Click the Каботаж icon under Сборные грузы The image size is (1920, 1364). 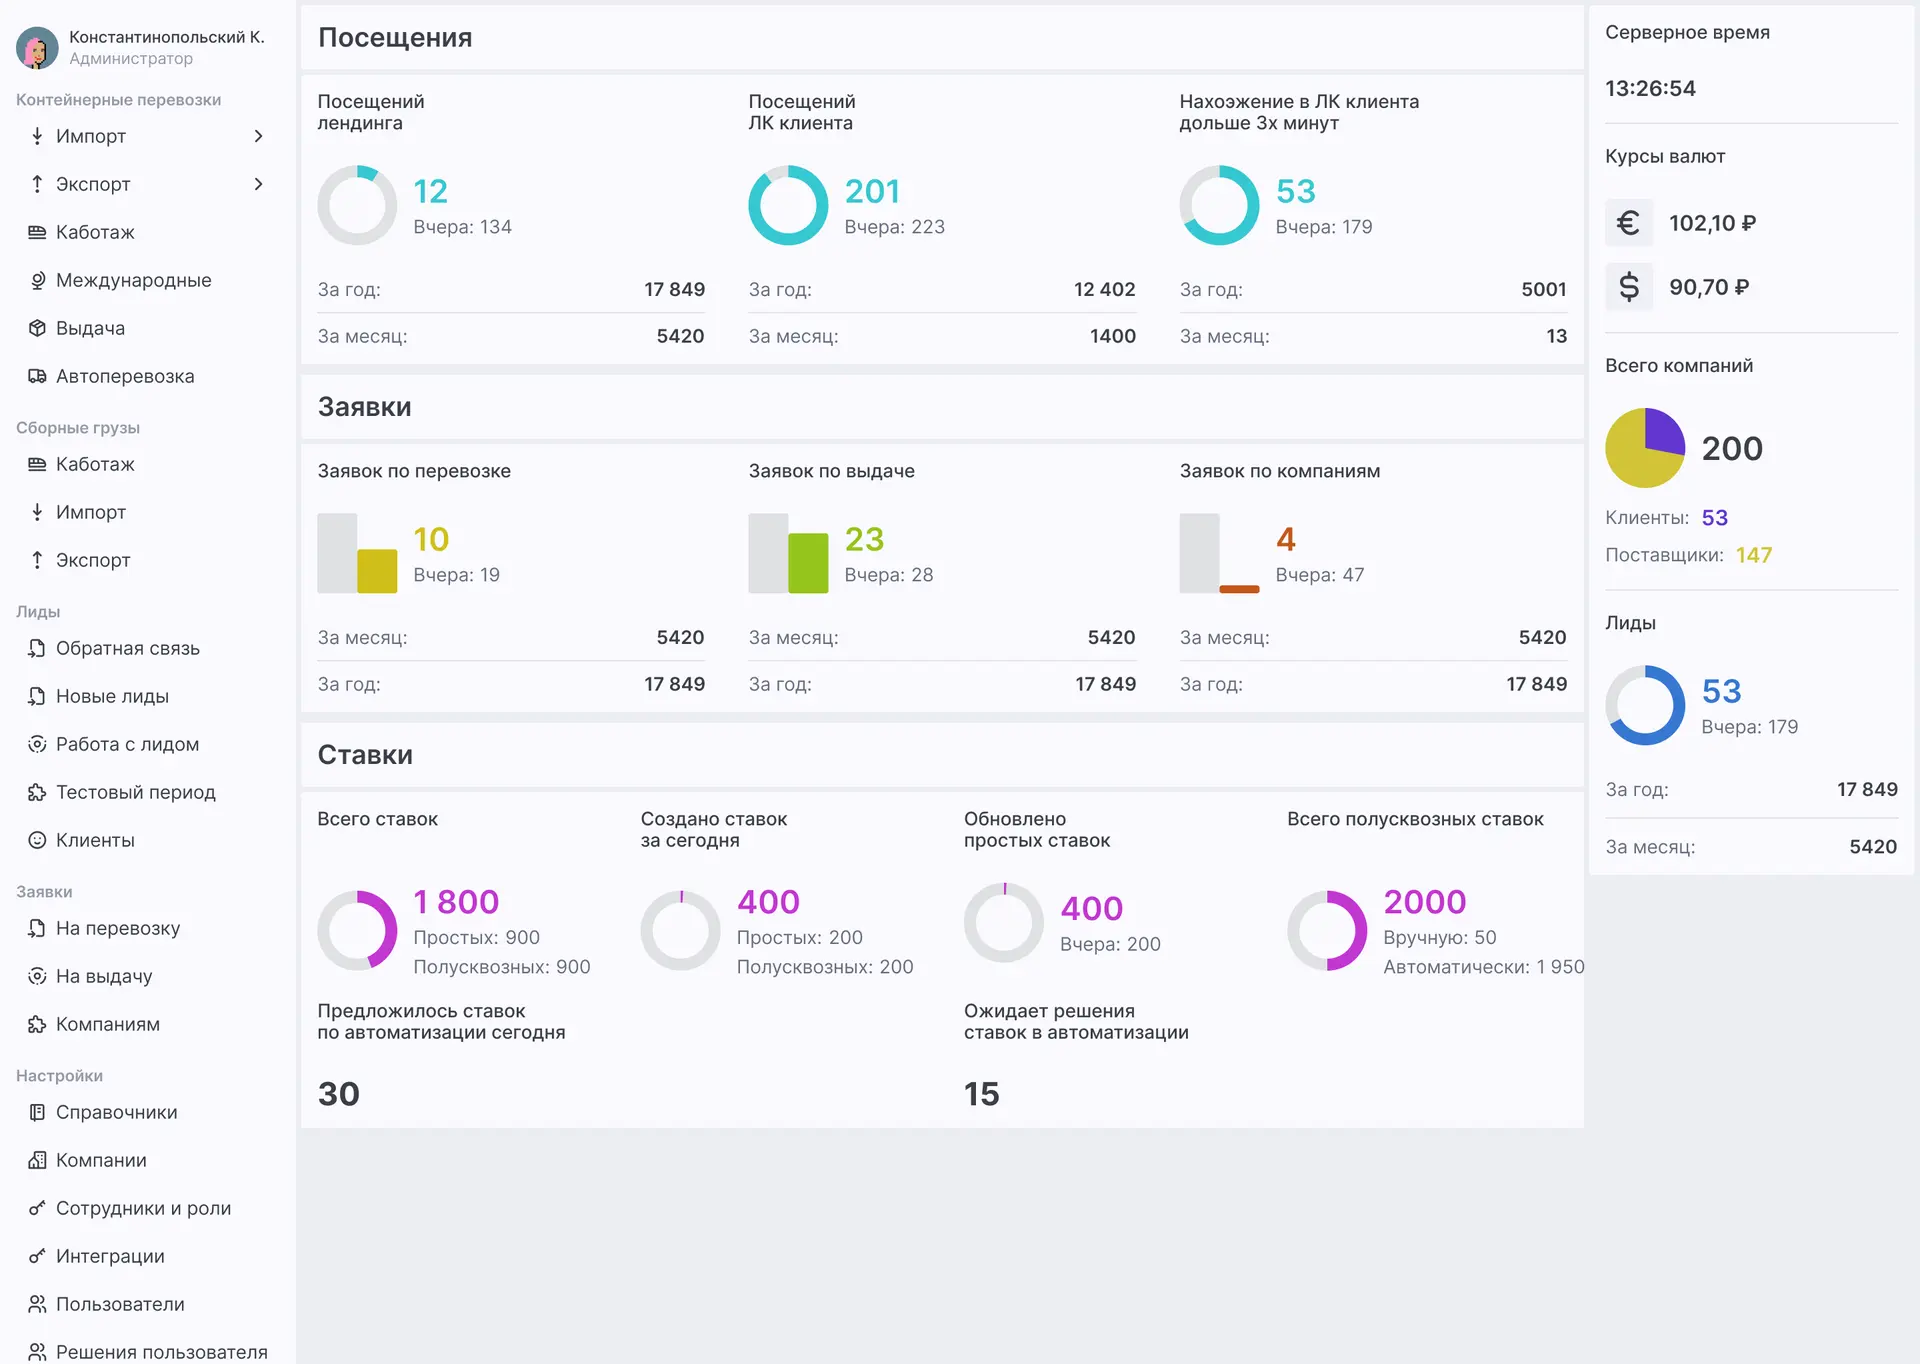(x=37, y=464)
